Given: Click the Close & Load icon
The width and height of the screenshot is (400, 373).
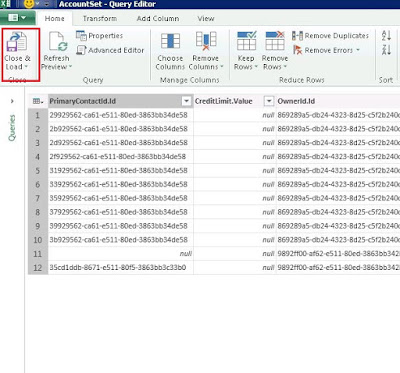Looking at the screenshot, I should click(17, 41).
